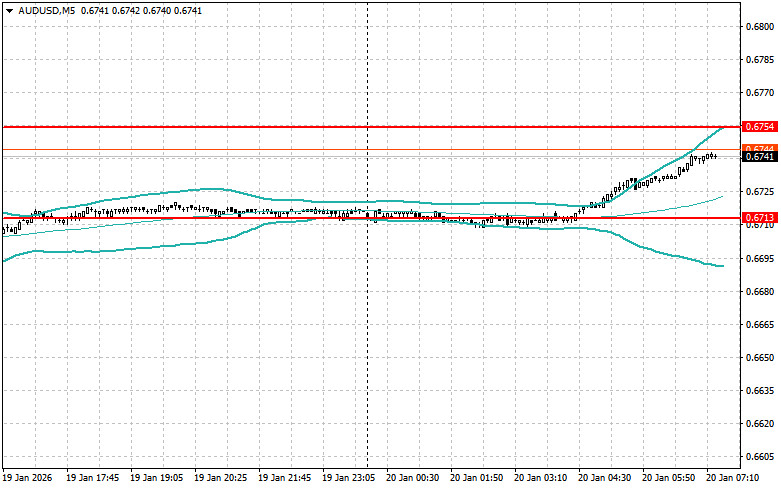Click the 20 Jan 01:50 time label
781x489 pixels.
[477, 478]
